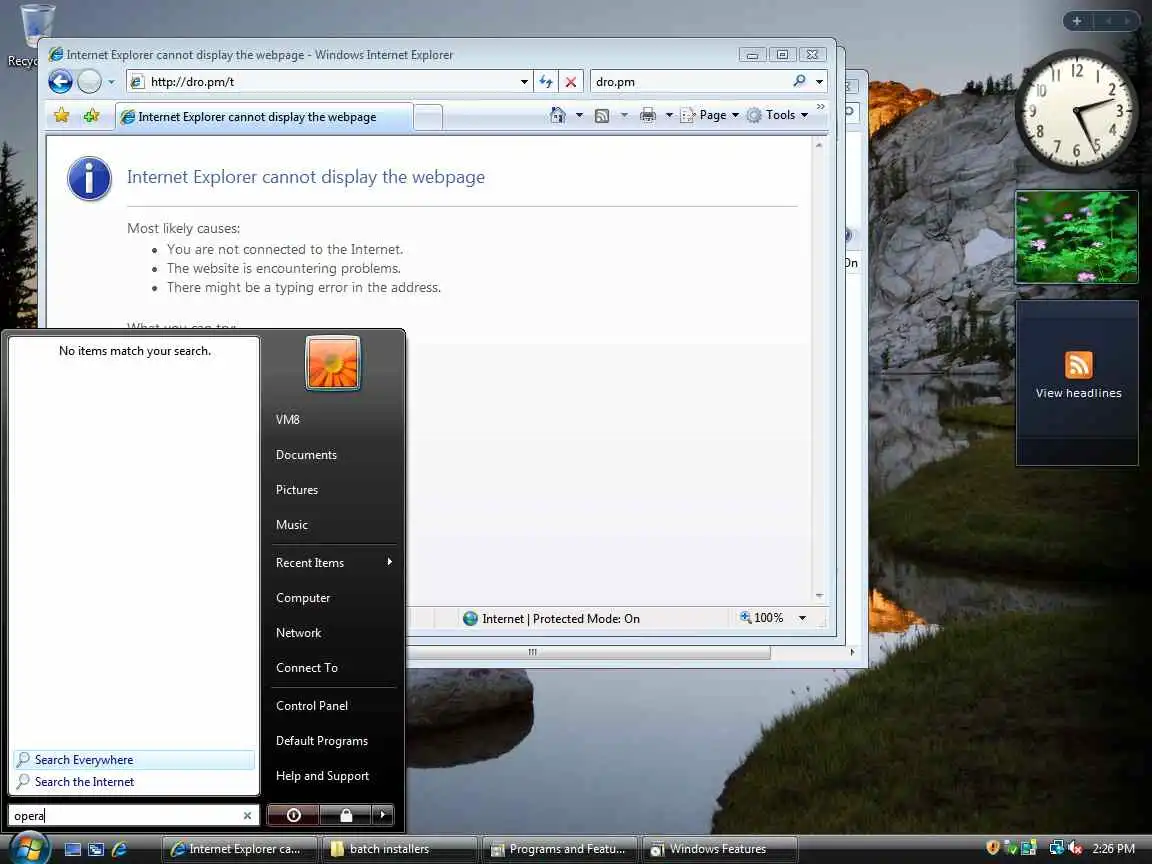Click the dro.pm search box
Image resolution: width=1152 pixels, height=864 pixels.
[x=691, y=82]
